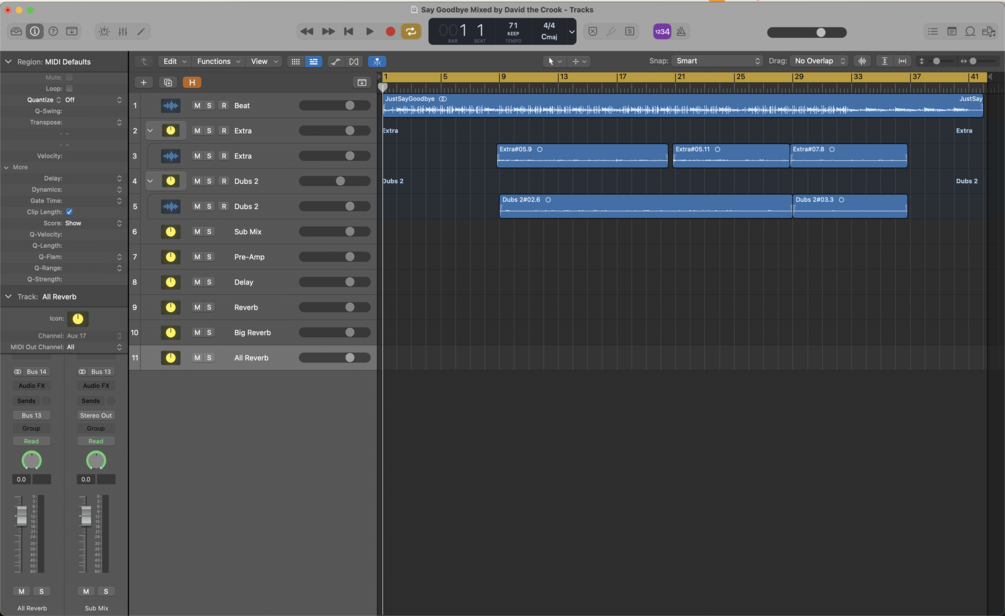Image resolution: width=1005 pixels, height=616 pixels.
Task: Click the Add Track plus button
Action: click(x=144, y=83)
